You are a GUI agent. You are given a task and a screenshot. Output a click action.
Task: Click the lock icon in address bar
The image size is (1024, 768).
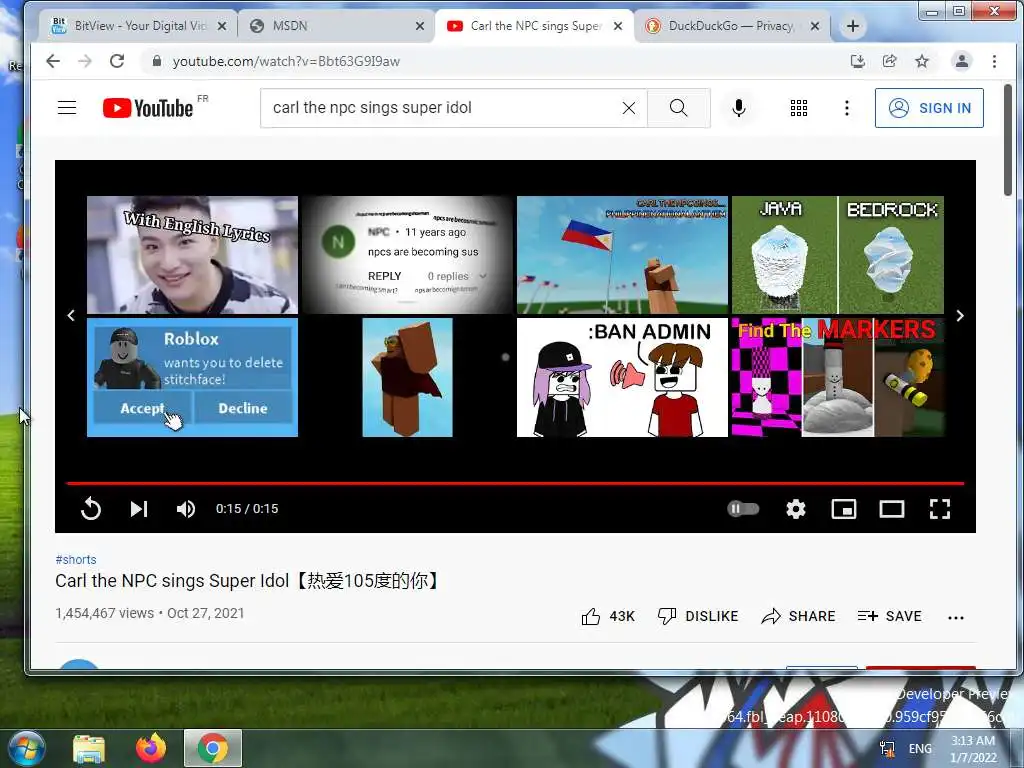[157, 61]
